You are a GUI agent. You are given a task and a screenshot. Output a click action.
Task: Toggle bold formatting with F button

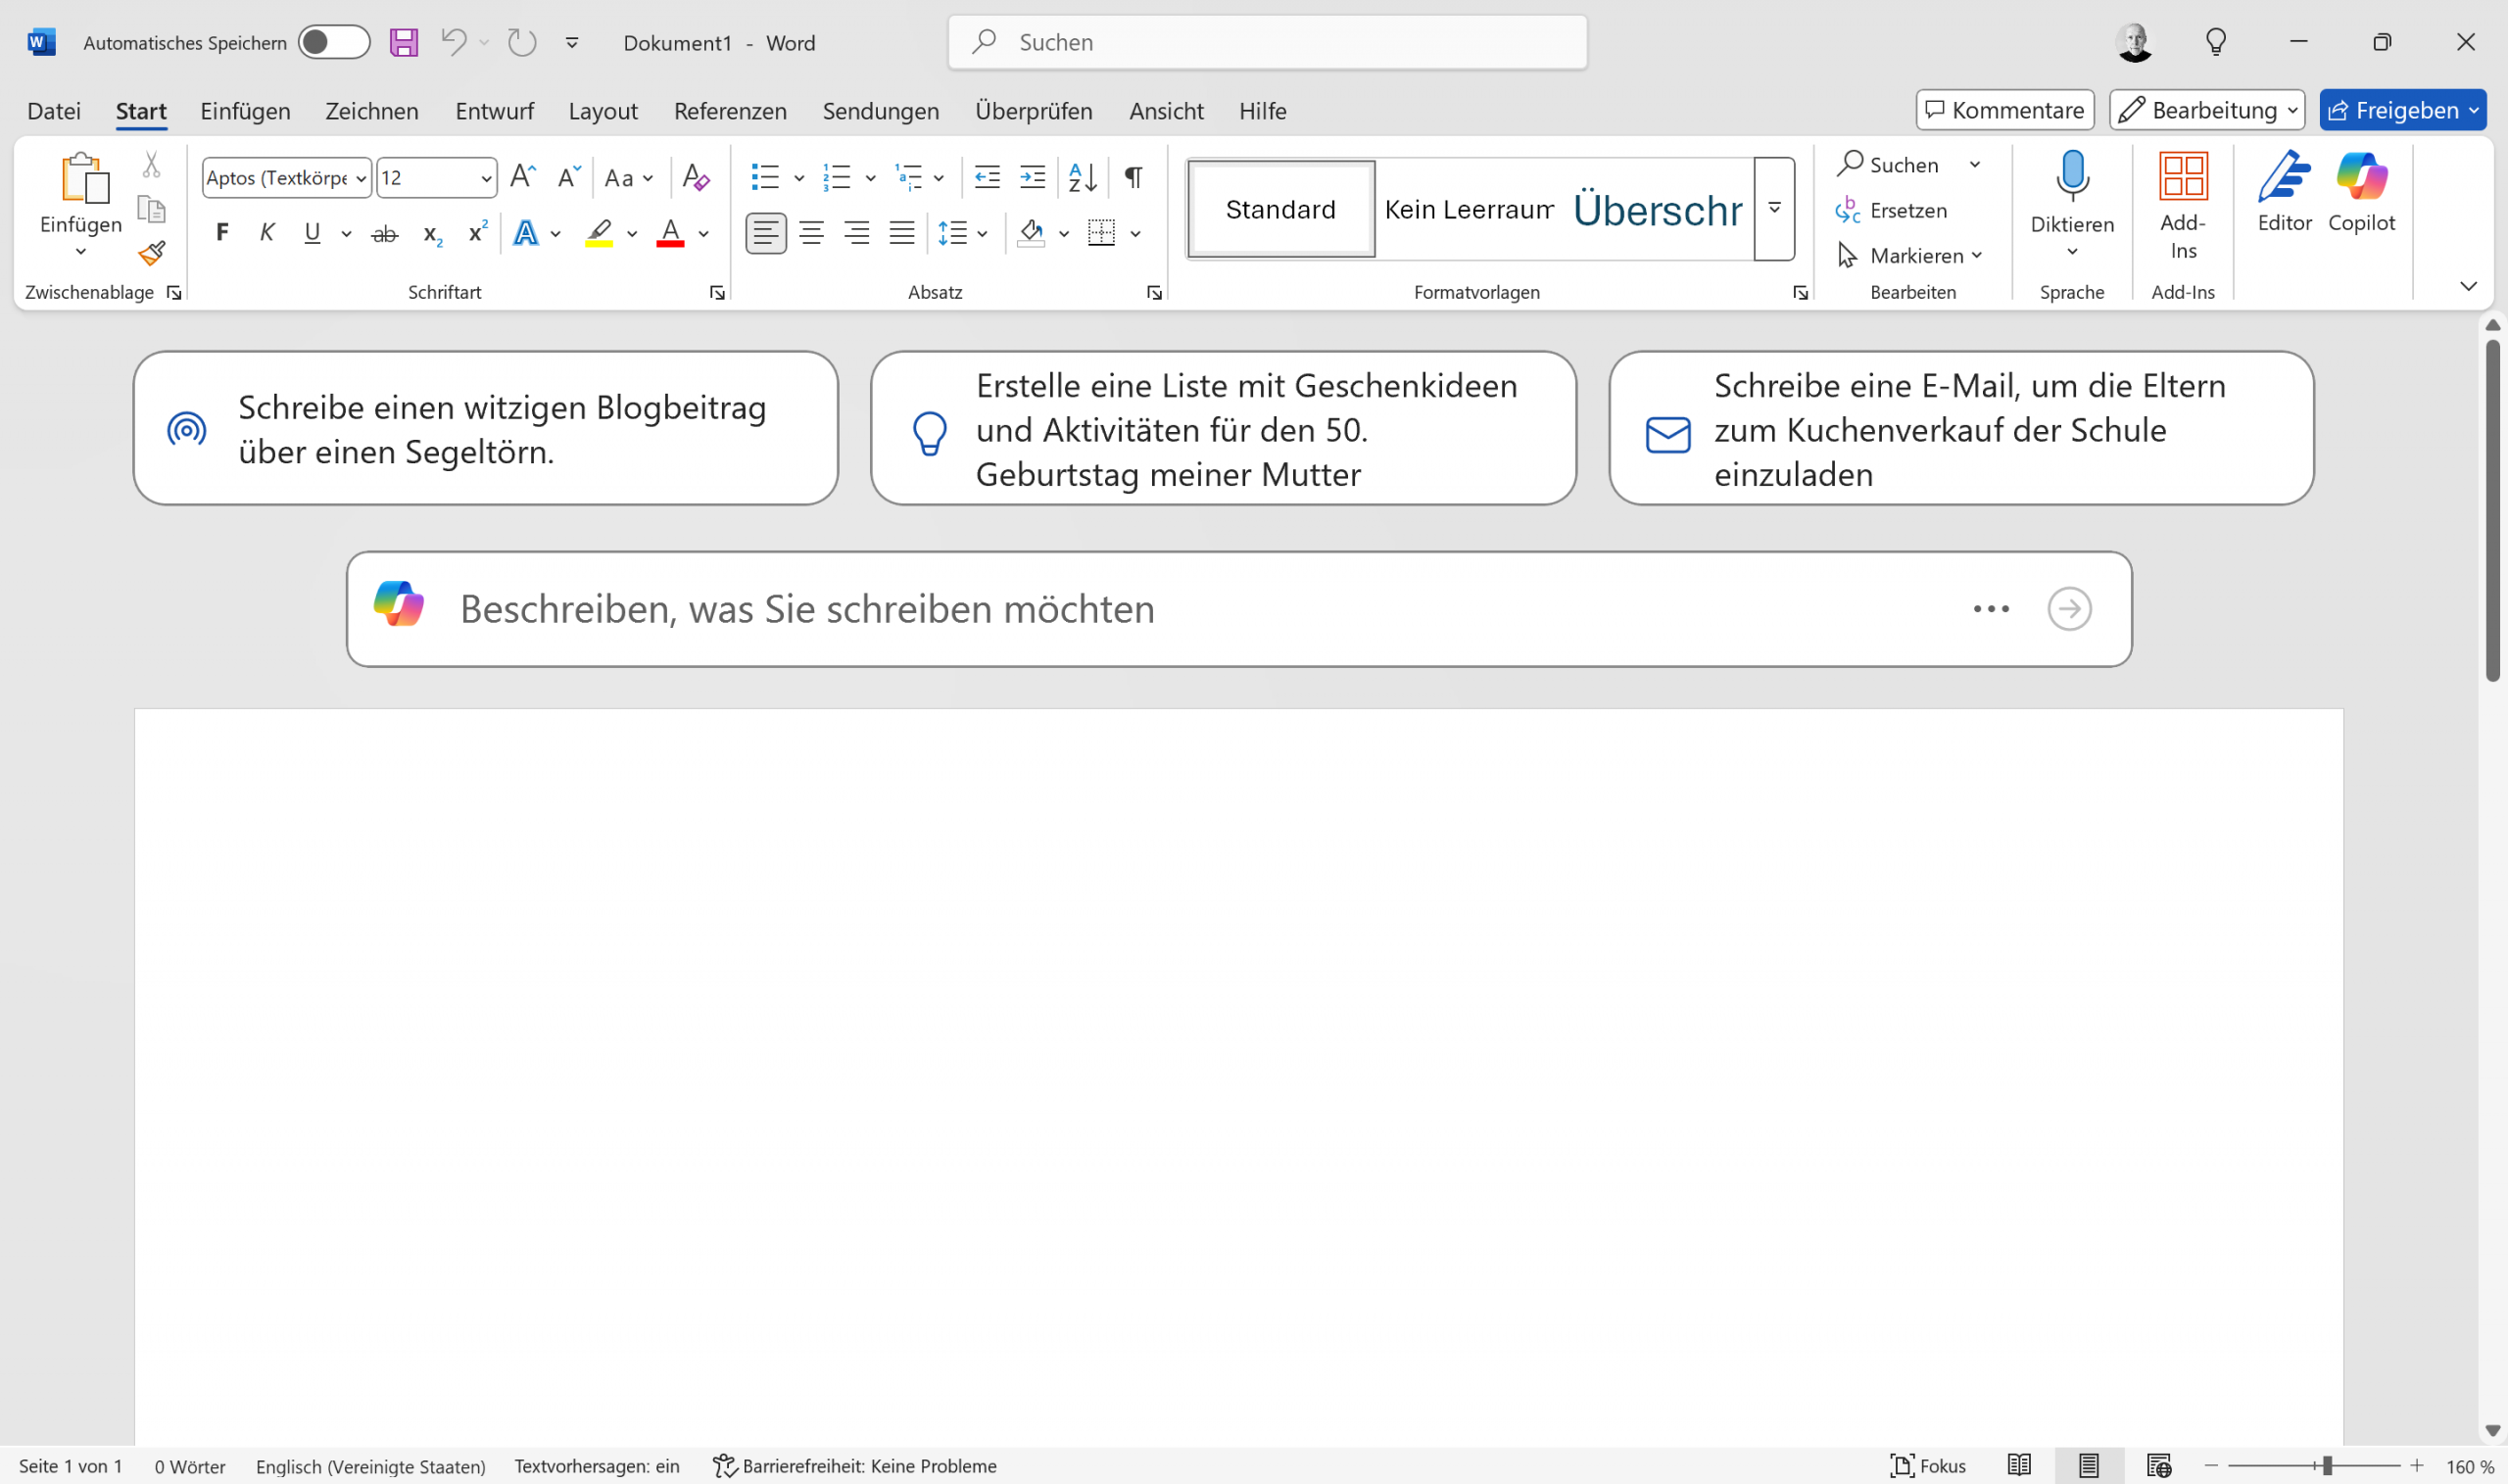[222, 233]
